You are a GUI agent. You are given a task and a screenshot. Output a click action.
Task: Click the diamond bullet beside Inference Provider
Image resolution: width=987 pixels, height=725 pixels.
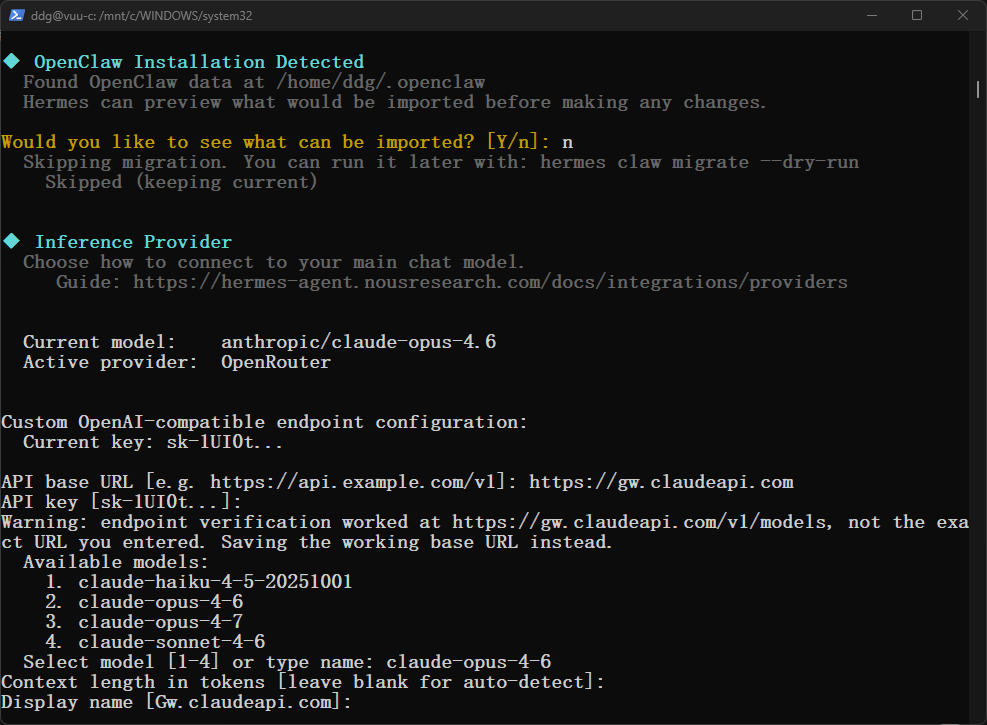point(11,241)
